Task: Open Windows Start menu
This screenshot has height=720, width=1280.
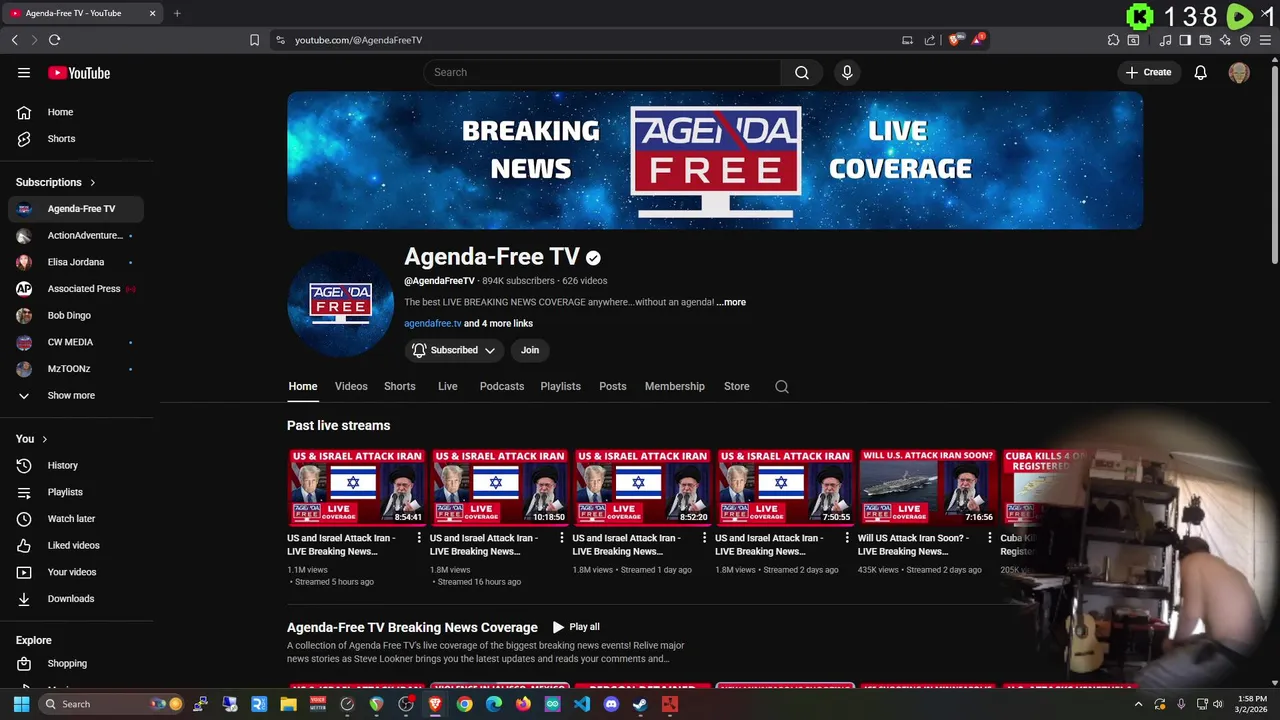Action: tap(21, 704)
